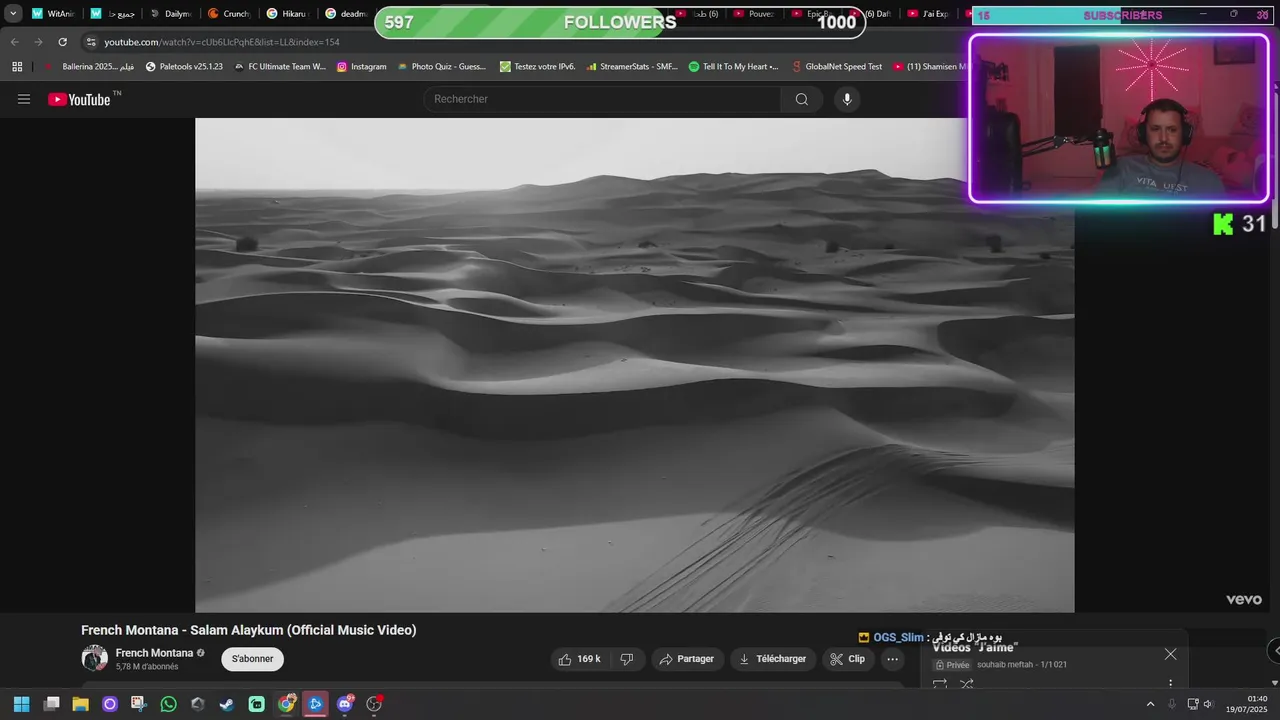The height and width of the screenshot is (720, 1280).
Task: Open Paletools v25.1.23 bookmark
Action: coord(184,67)
